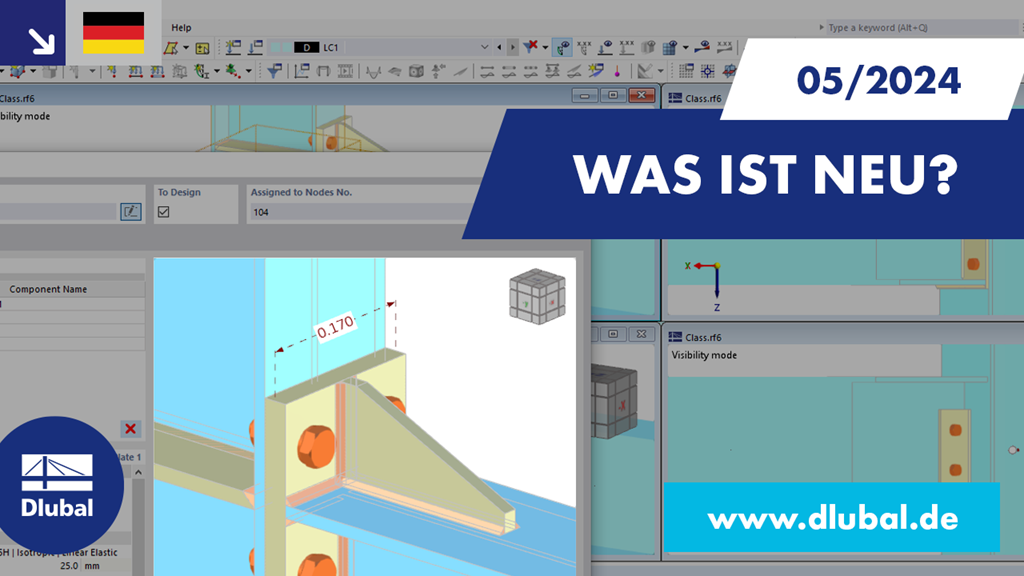Click Visibility mode text in bottom-right Class.rf6 window
The image size is (1024, 576).
click(704, 355)
